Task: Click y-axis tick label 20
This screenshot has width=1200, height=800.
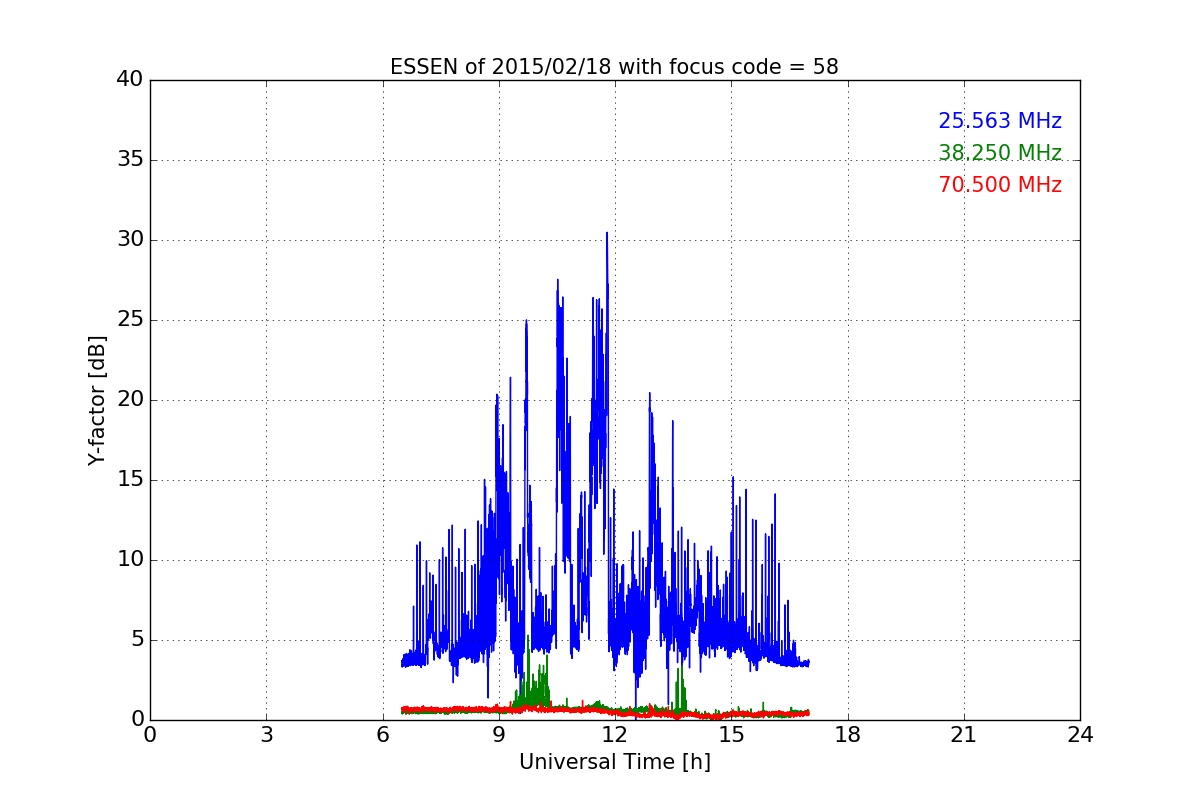Action: point(130,399)
